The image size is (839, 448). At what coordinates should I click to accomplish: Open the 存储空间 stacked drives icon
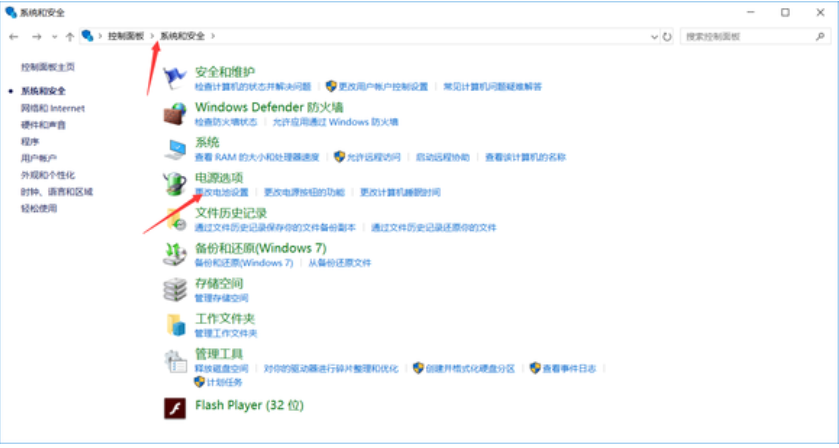[175, 289]
